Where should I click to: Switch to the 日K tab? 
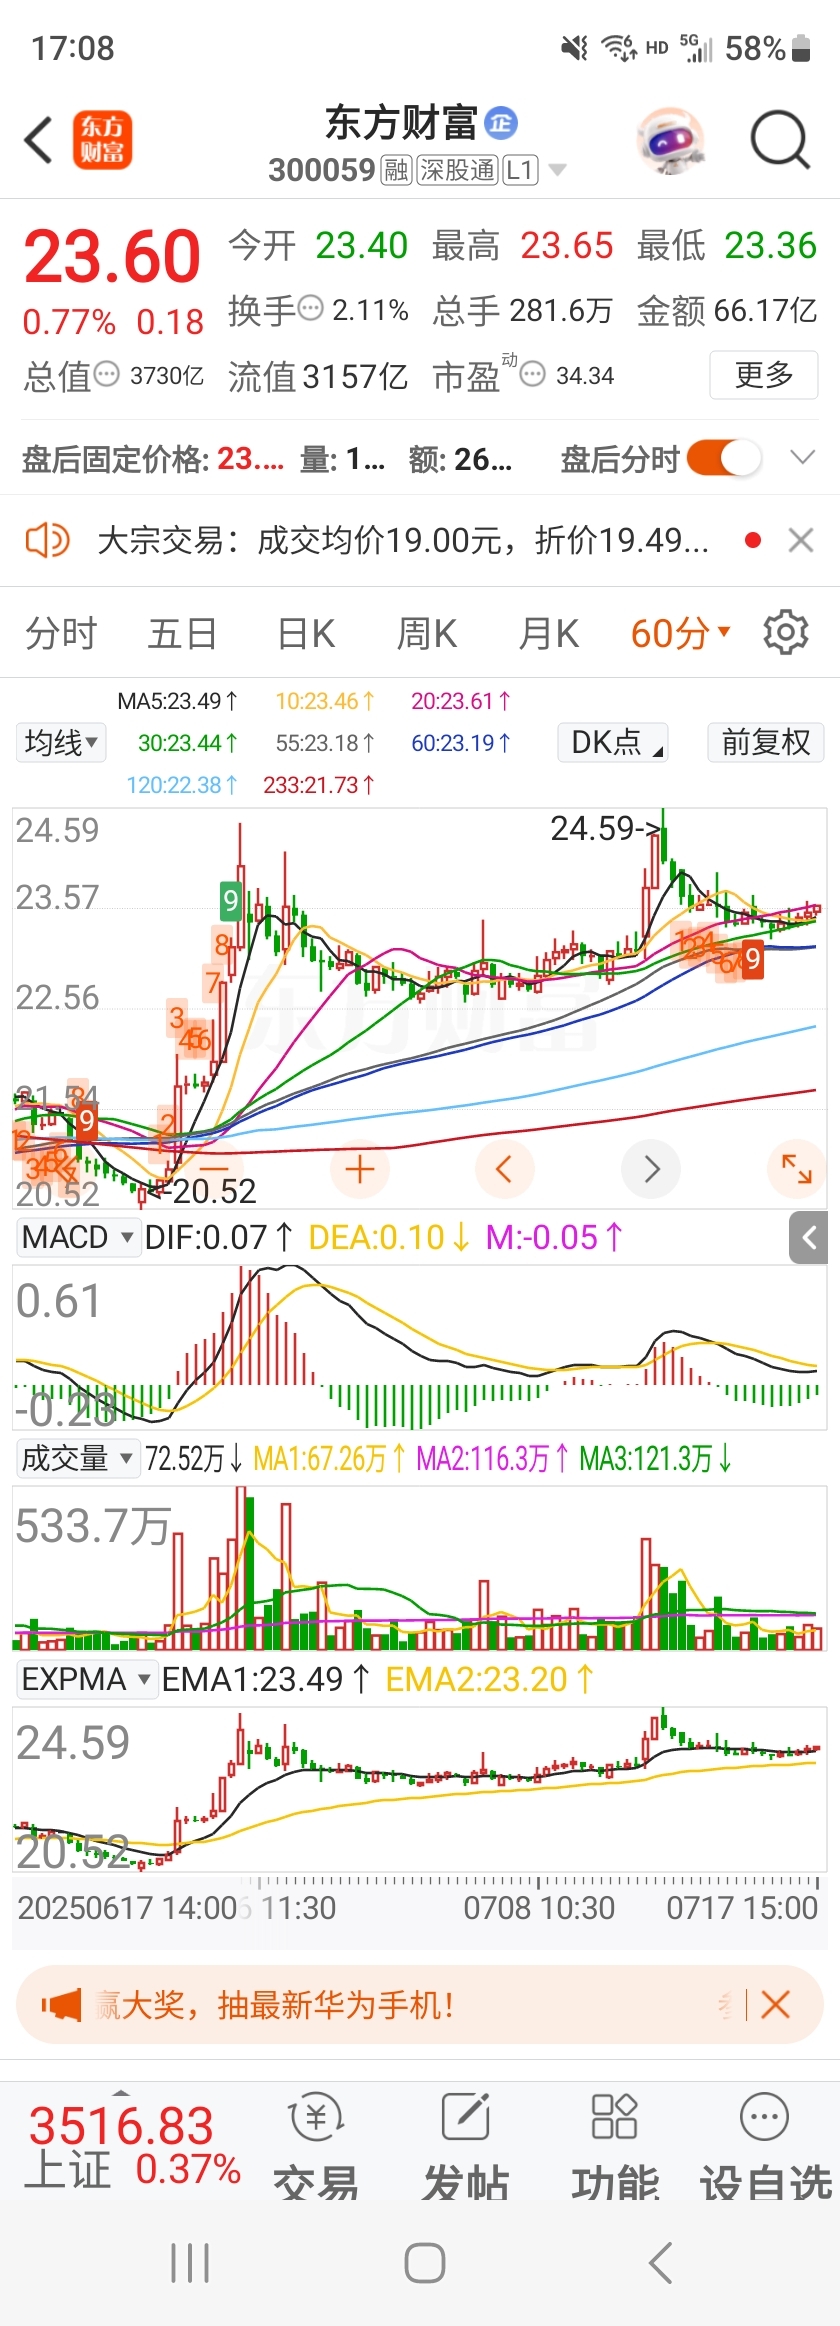click(306, 634)
